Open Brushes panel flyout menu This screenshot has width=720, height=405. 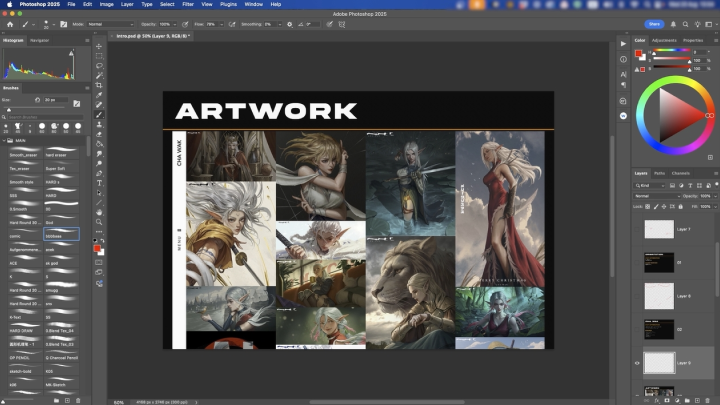[x=87, y=88]
